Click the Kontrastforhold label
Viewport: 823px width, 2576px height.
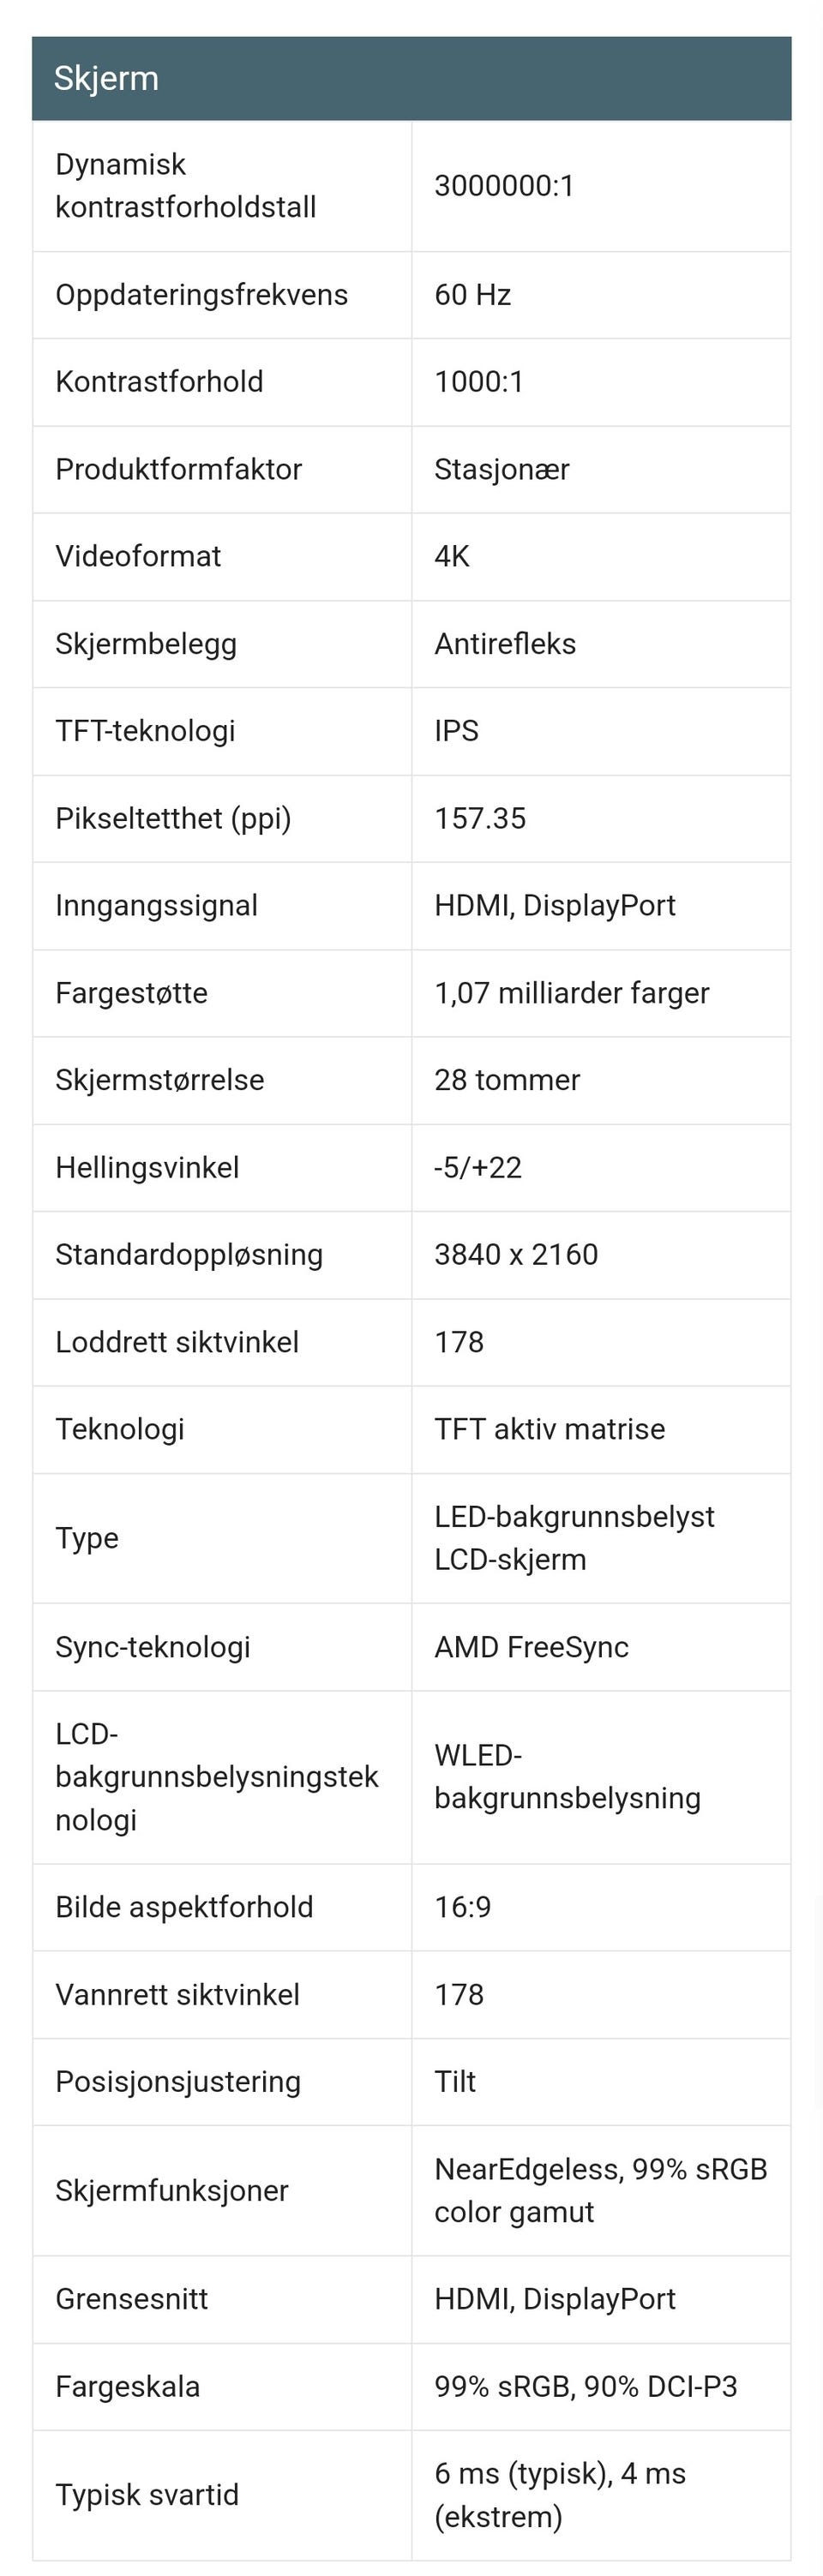click(159, 382)
